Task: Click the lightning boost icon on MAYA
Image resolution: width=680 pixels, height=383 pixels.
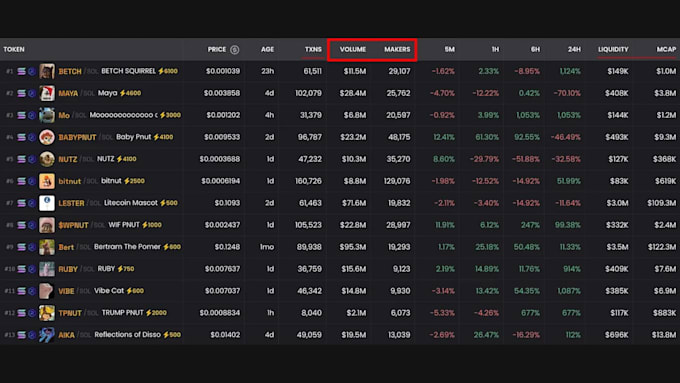Action: tap(122, 93)
